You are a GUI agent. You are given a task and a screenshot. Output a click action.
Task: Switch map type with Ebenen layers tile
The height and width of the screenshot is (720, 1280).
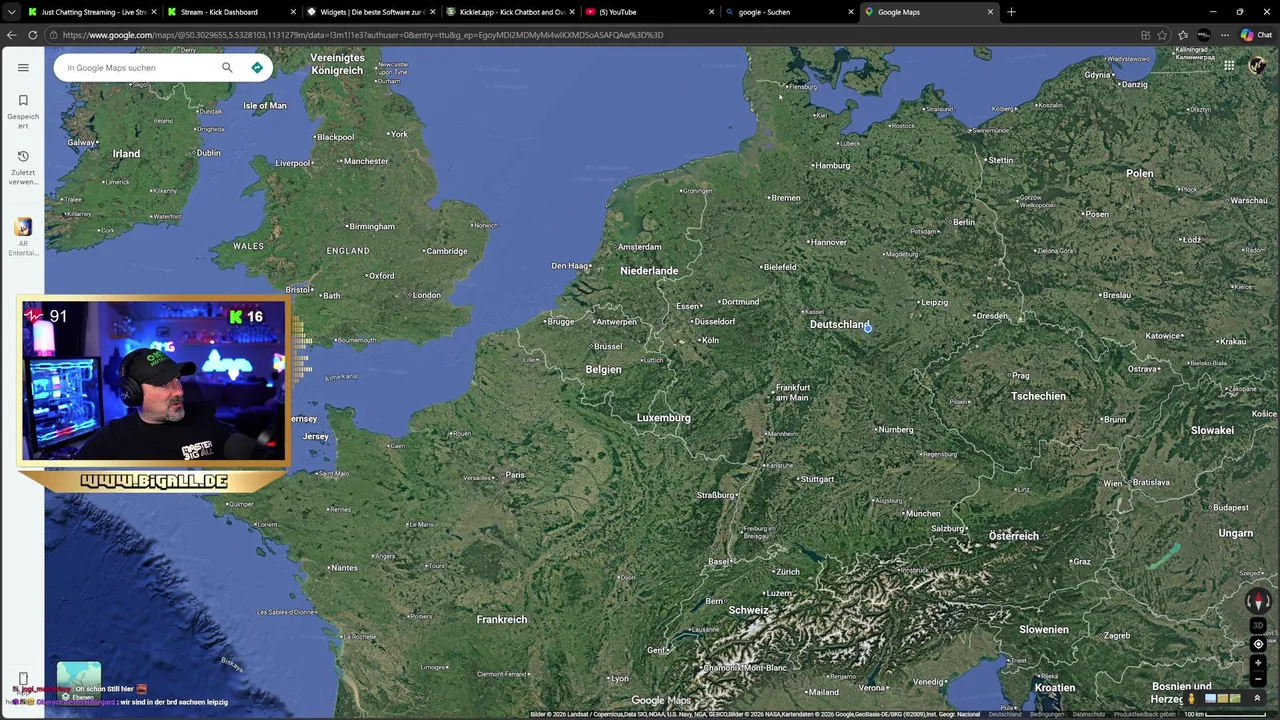79,681
